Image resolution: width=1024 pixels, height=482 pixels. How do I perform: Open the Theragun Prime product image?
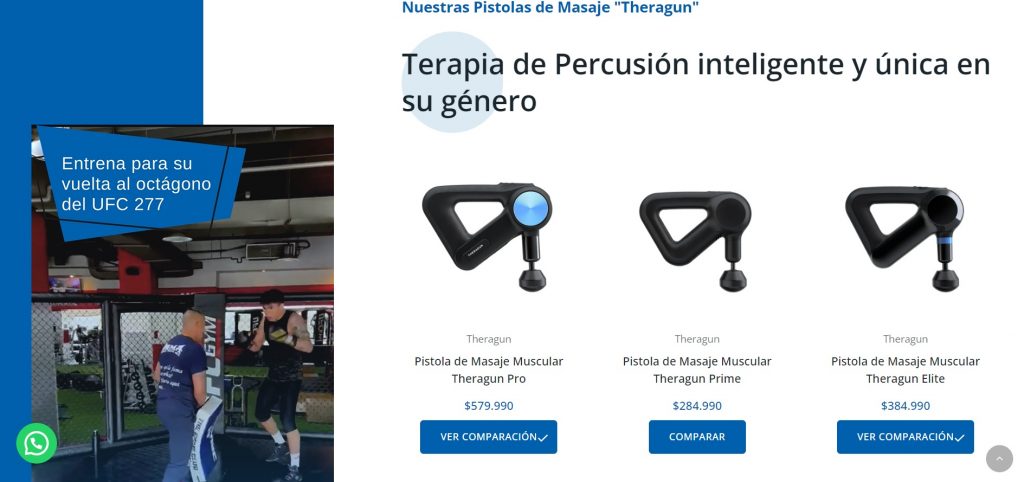pos(696,240)
